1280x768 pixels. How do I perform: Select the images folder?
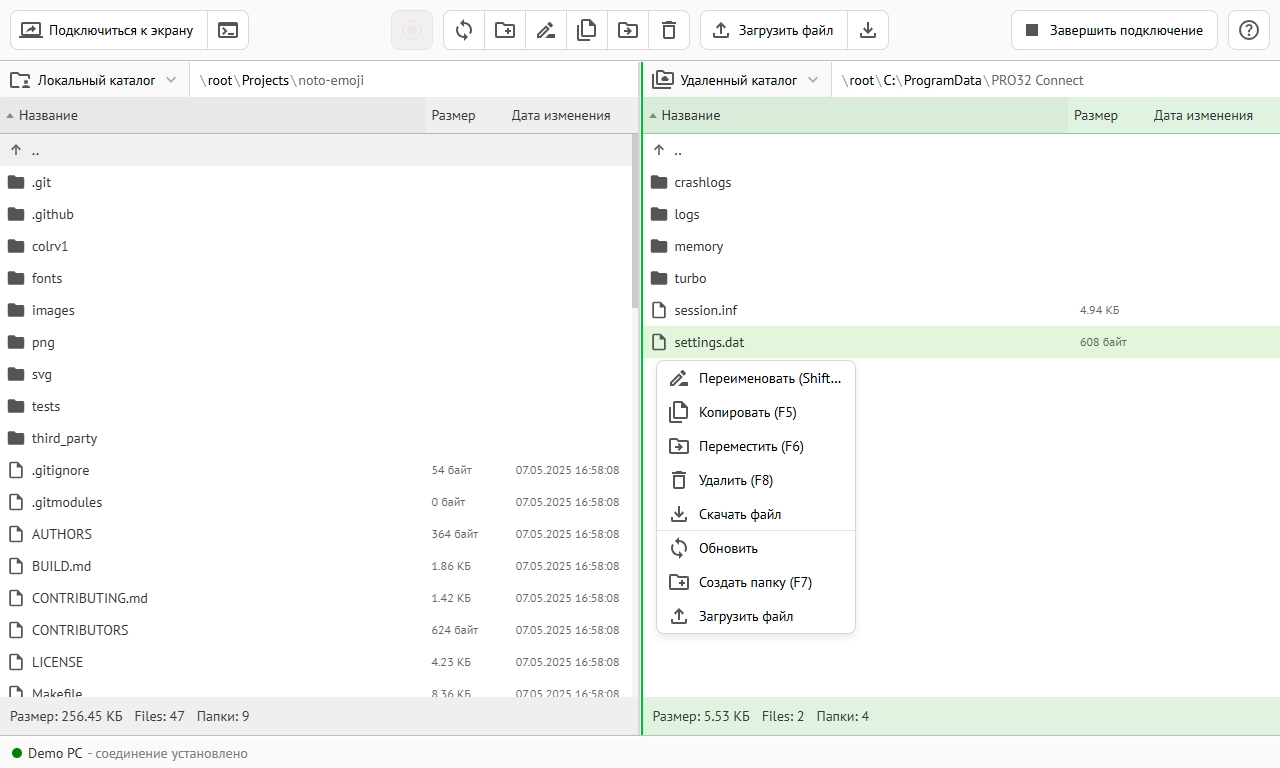click(316, 310)
